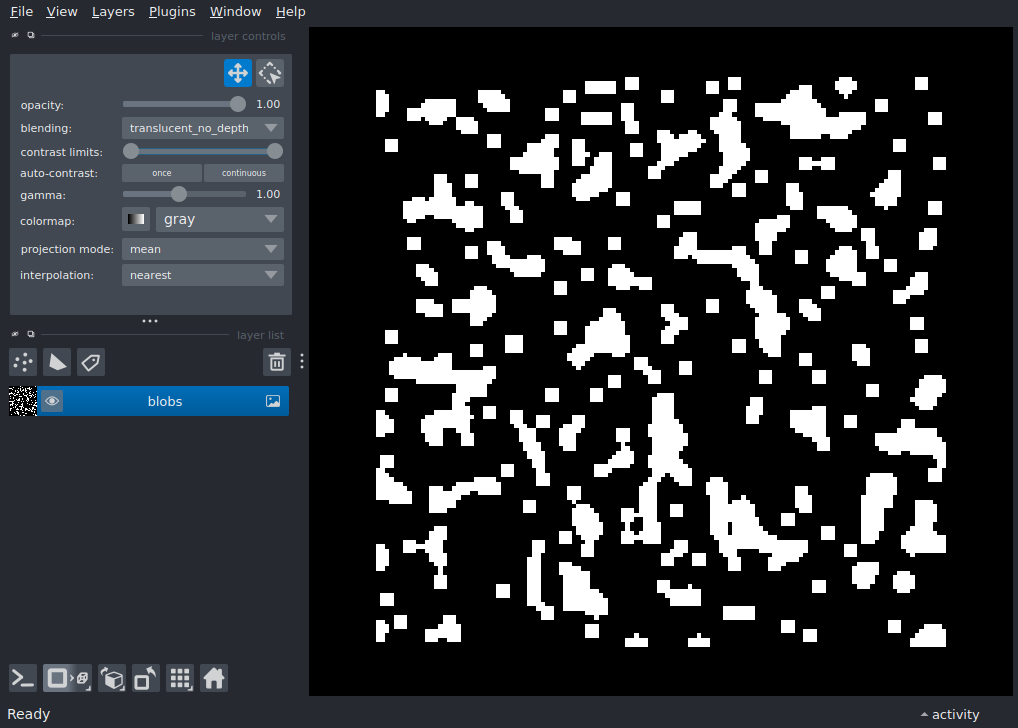
Task: Open the blending mode dropdown
Action: pyautogui.click(x=203, y=128)
